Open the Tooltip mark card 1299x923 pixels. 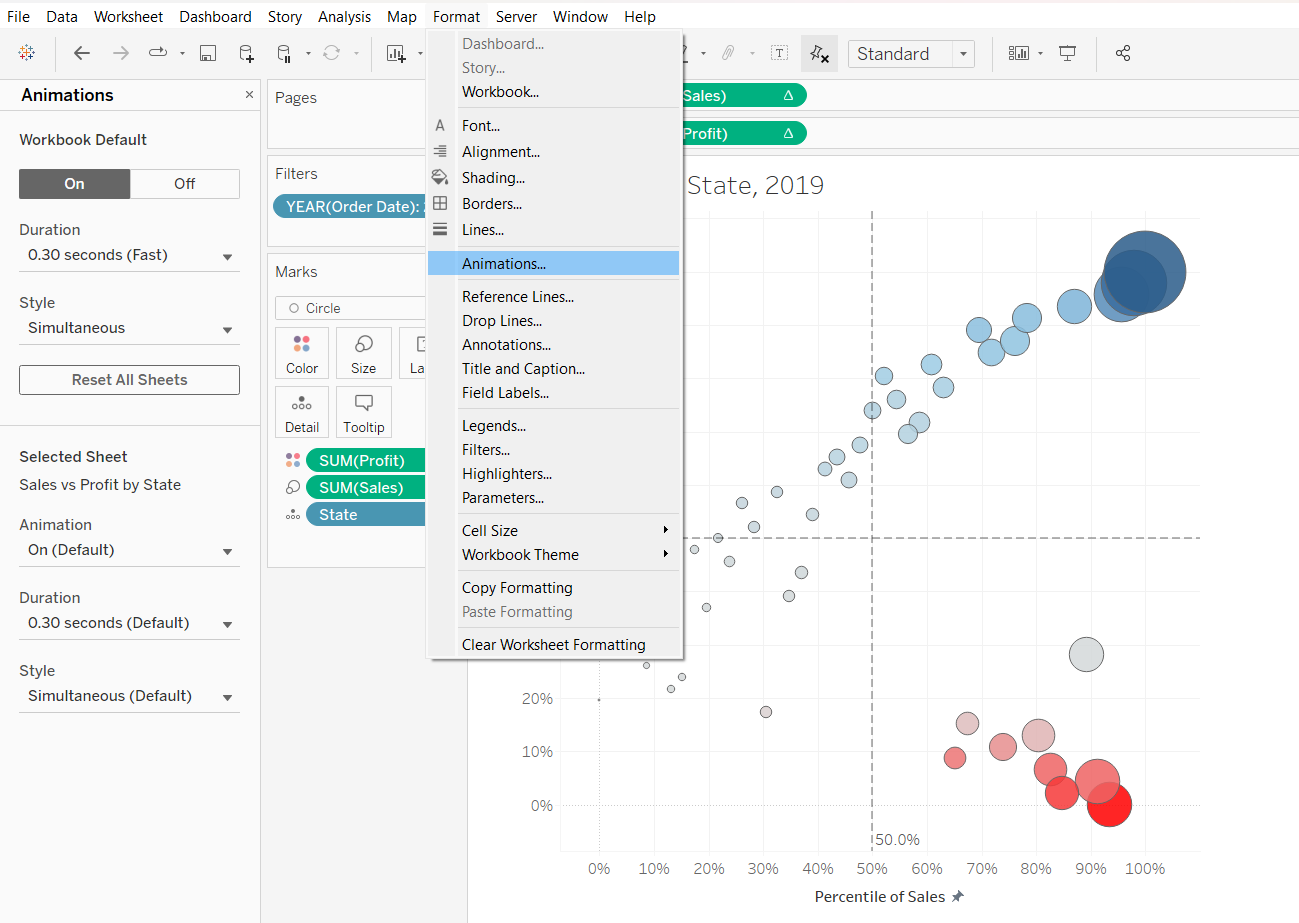[363, 412]
